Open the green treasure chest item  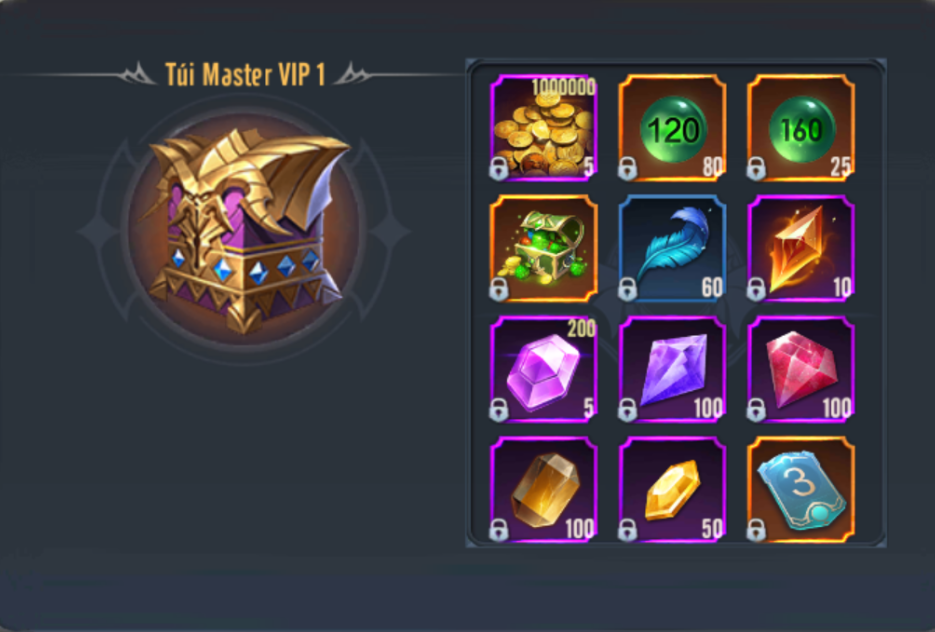click(543, 248)
